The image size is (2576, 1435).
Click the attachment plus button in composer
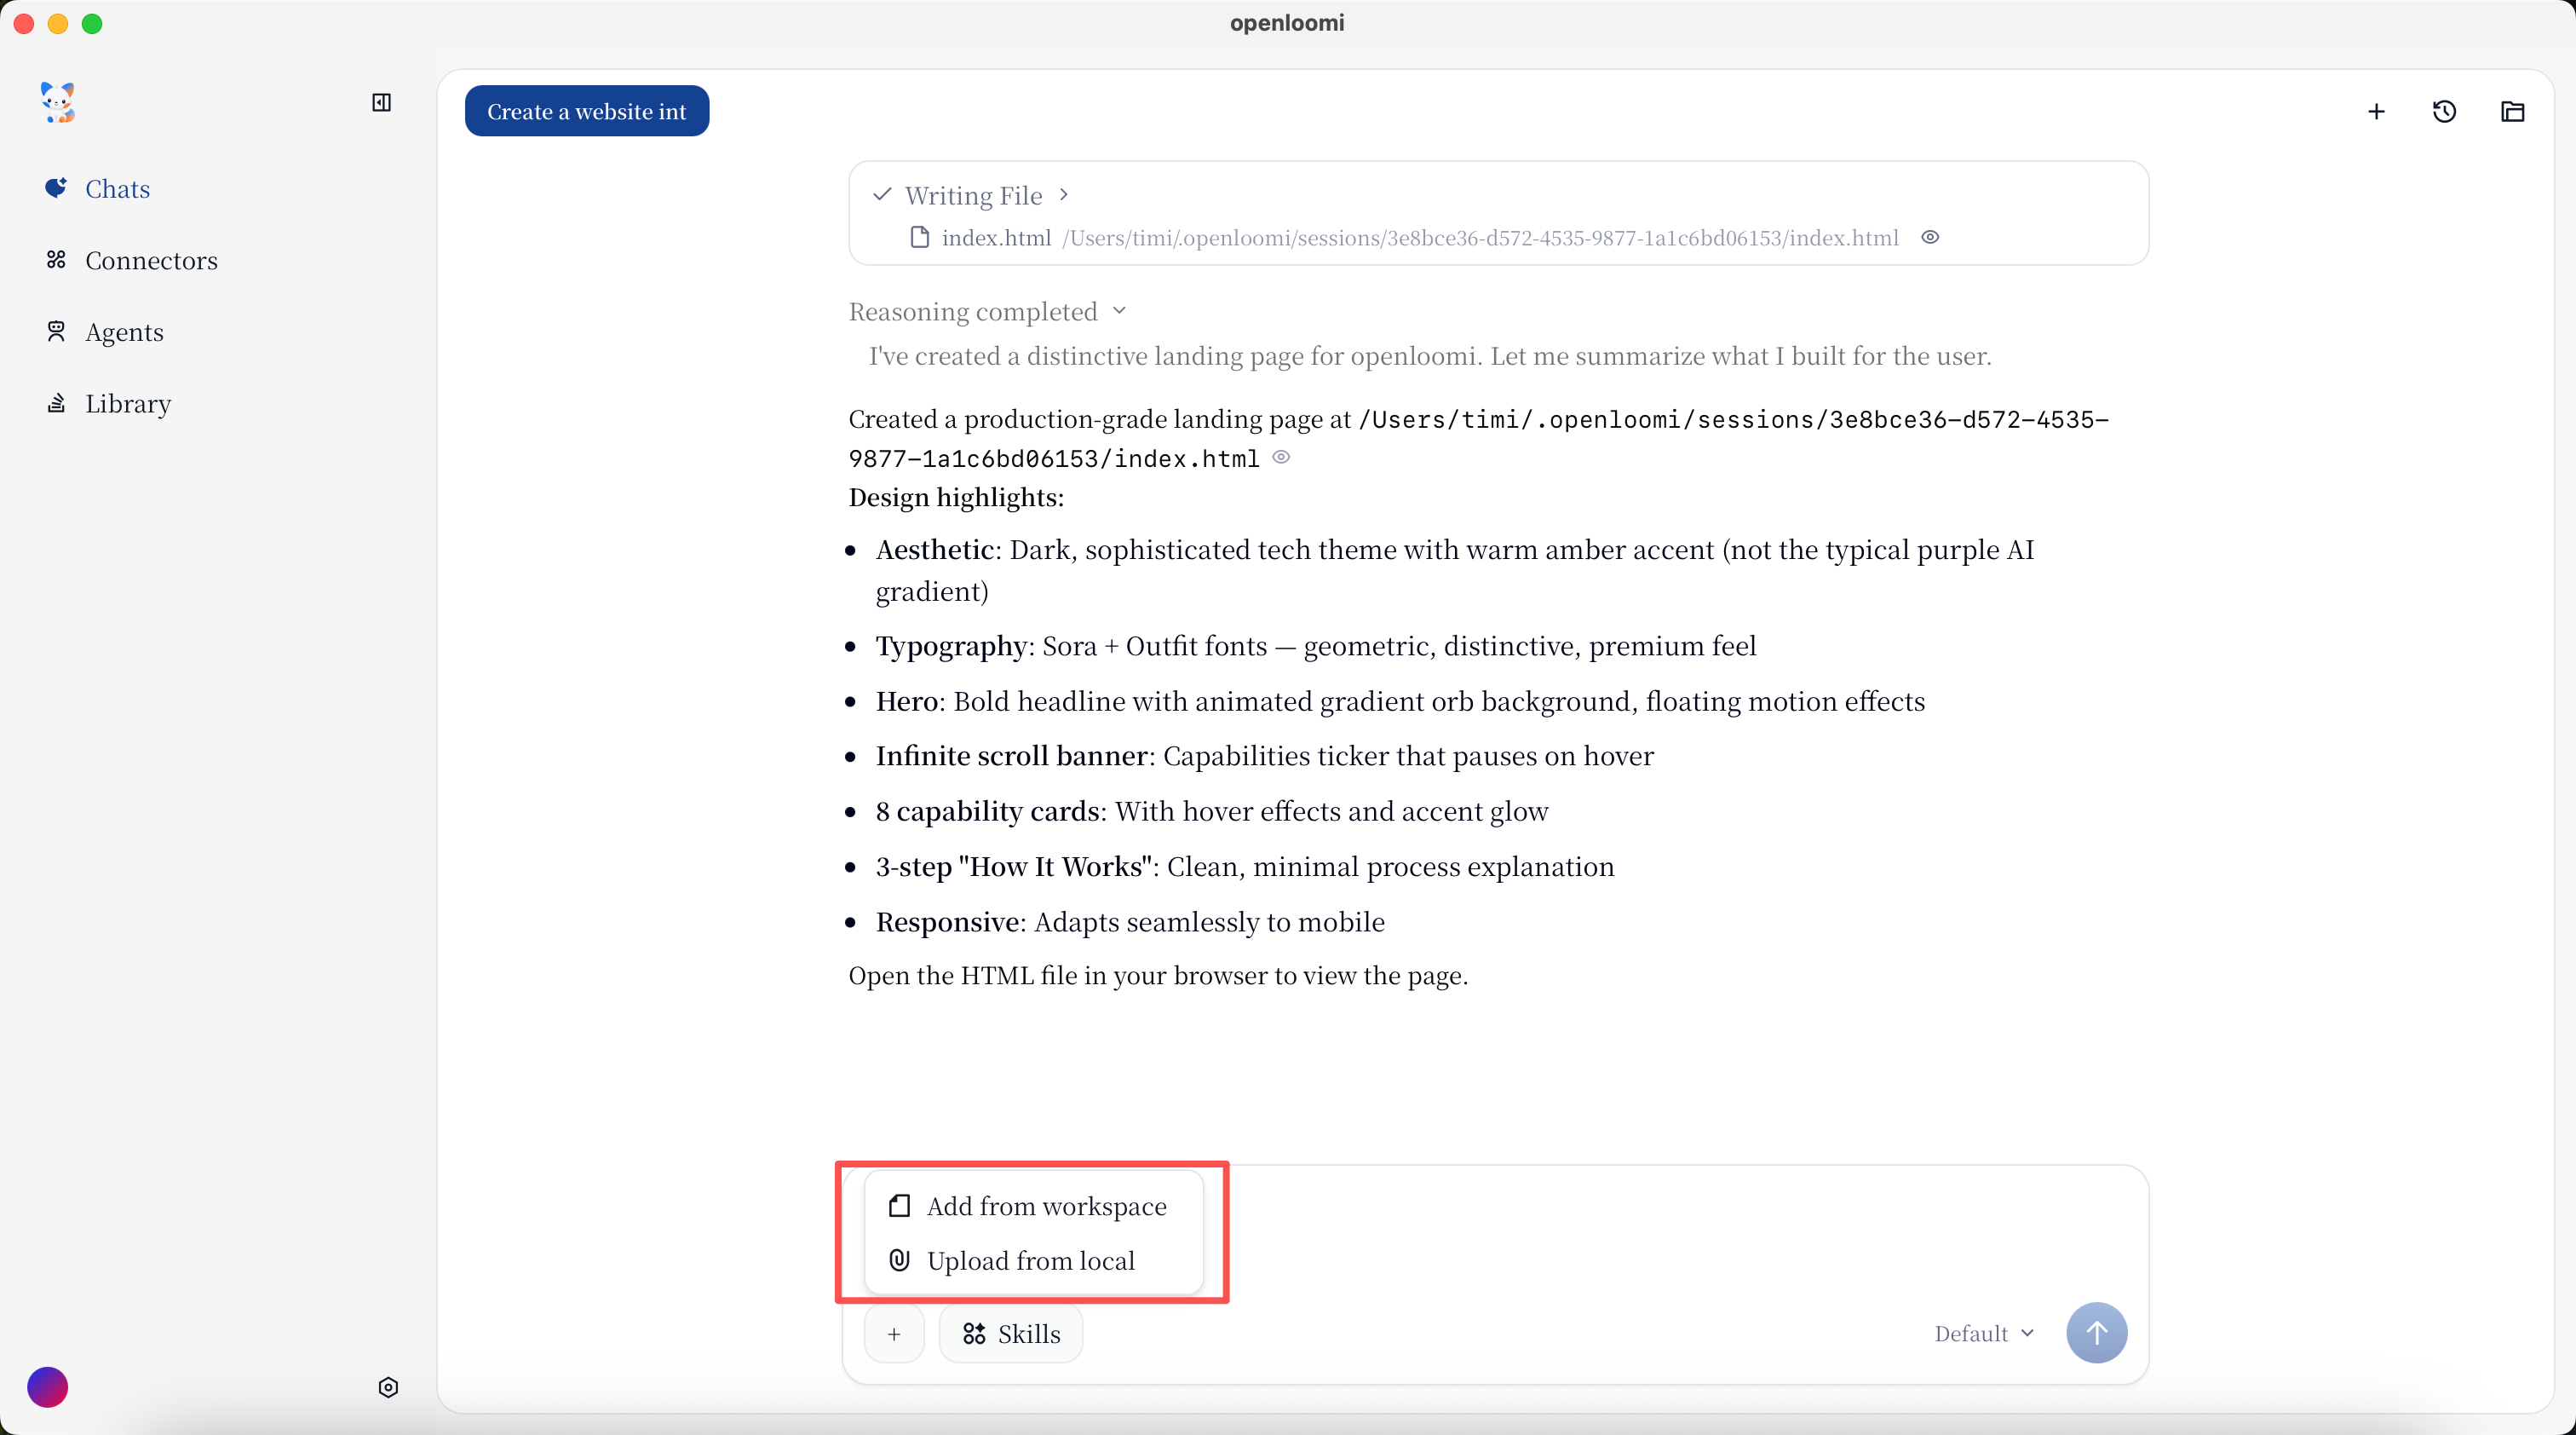tap(894, 1333)
